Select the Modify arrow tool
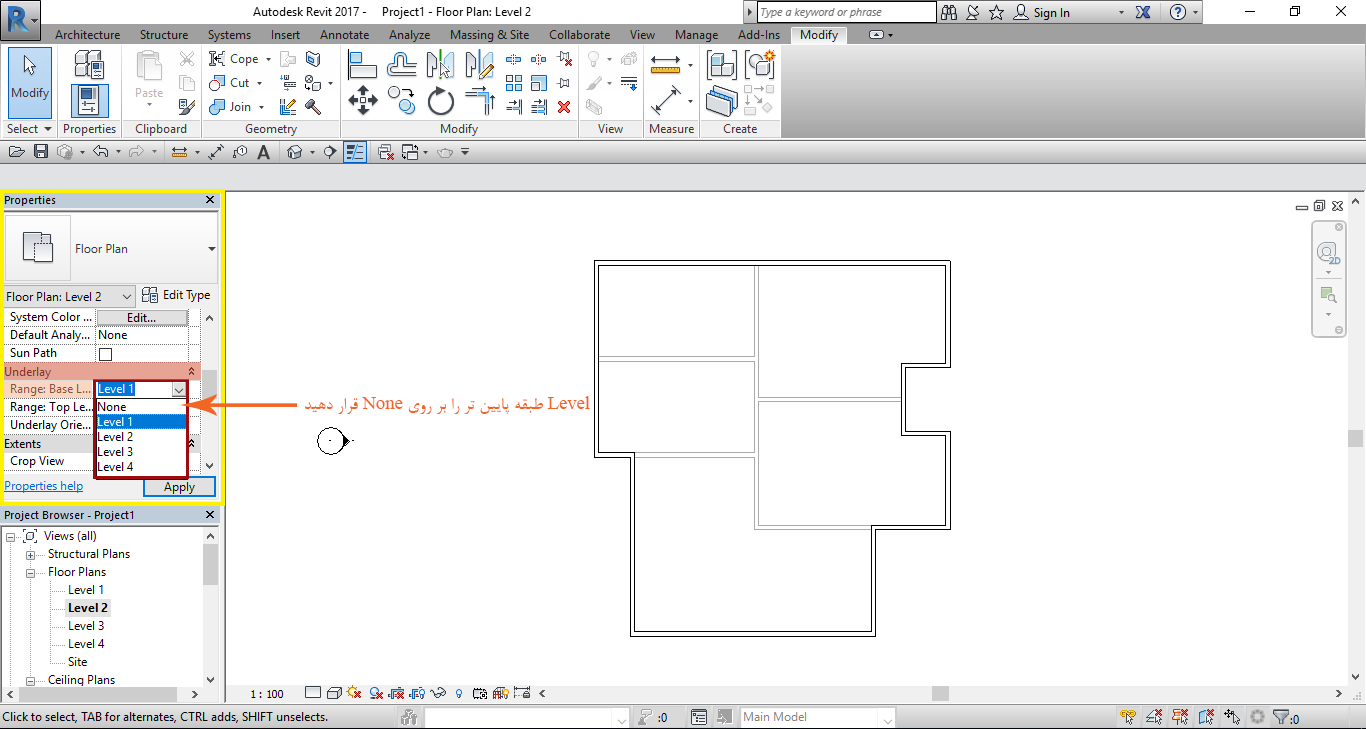Image resolution: width=1366 pixels, height=729 pixels. [x=30, y=82]
